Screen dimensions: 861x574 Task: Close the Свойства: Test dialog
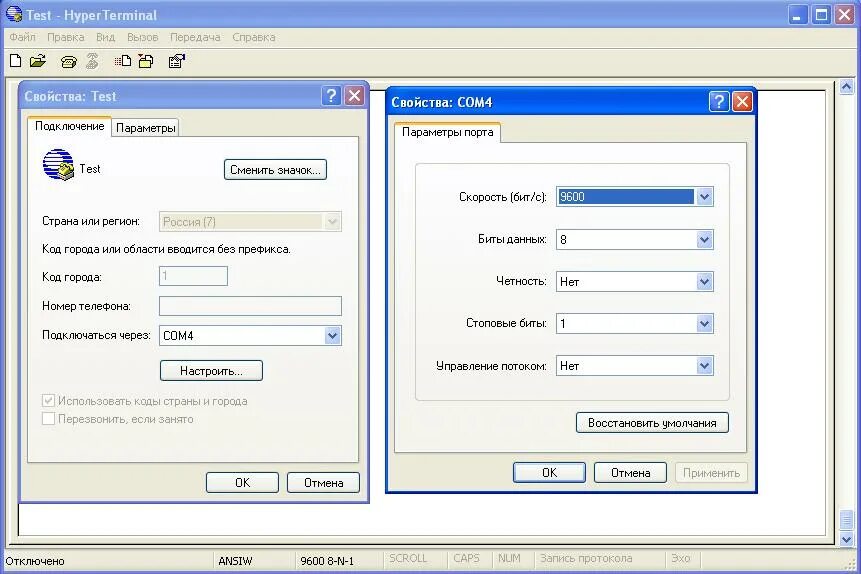pos(355,96)
